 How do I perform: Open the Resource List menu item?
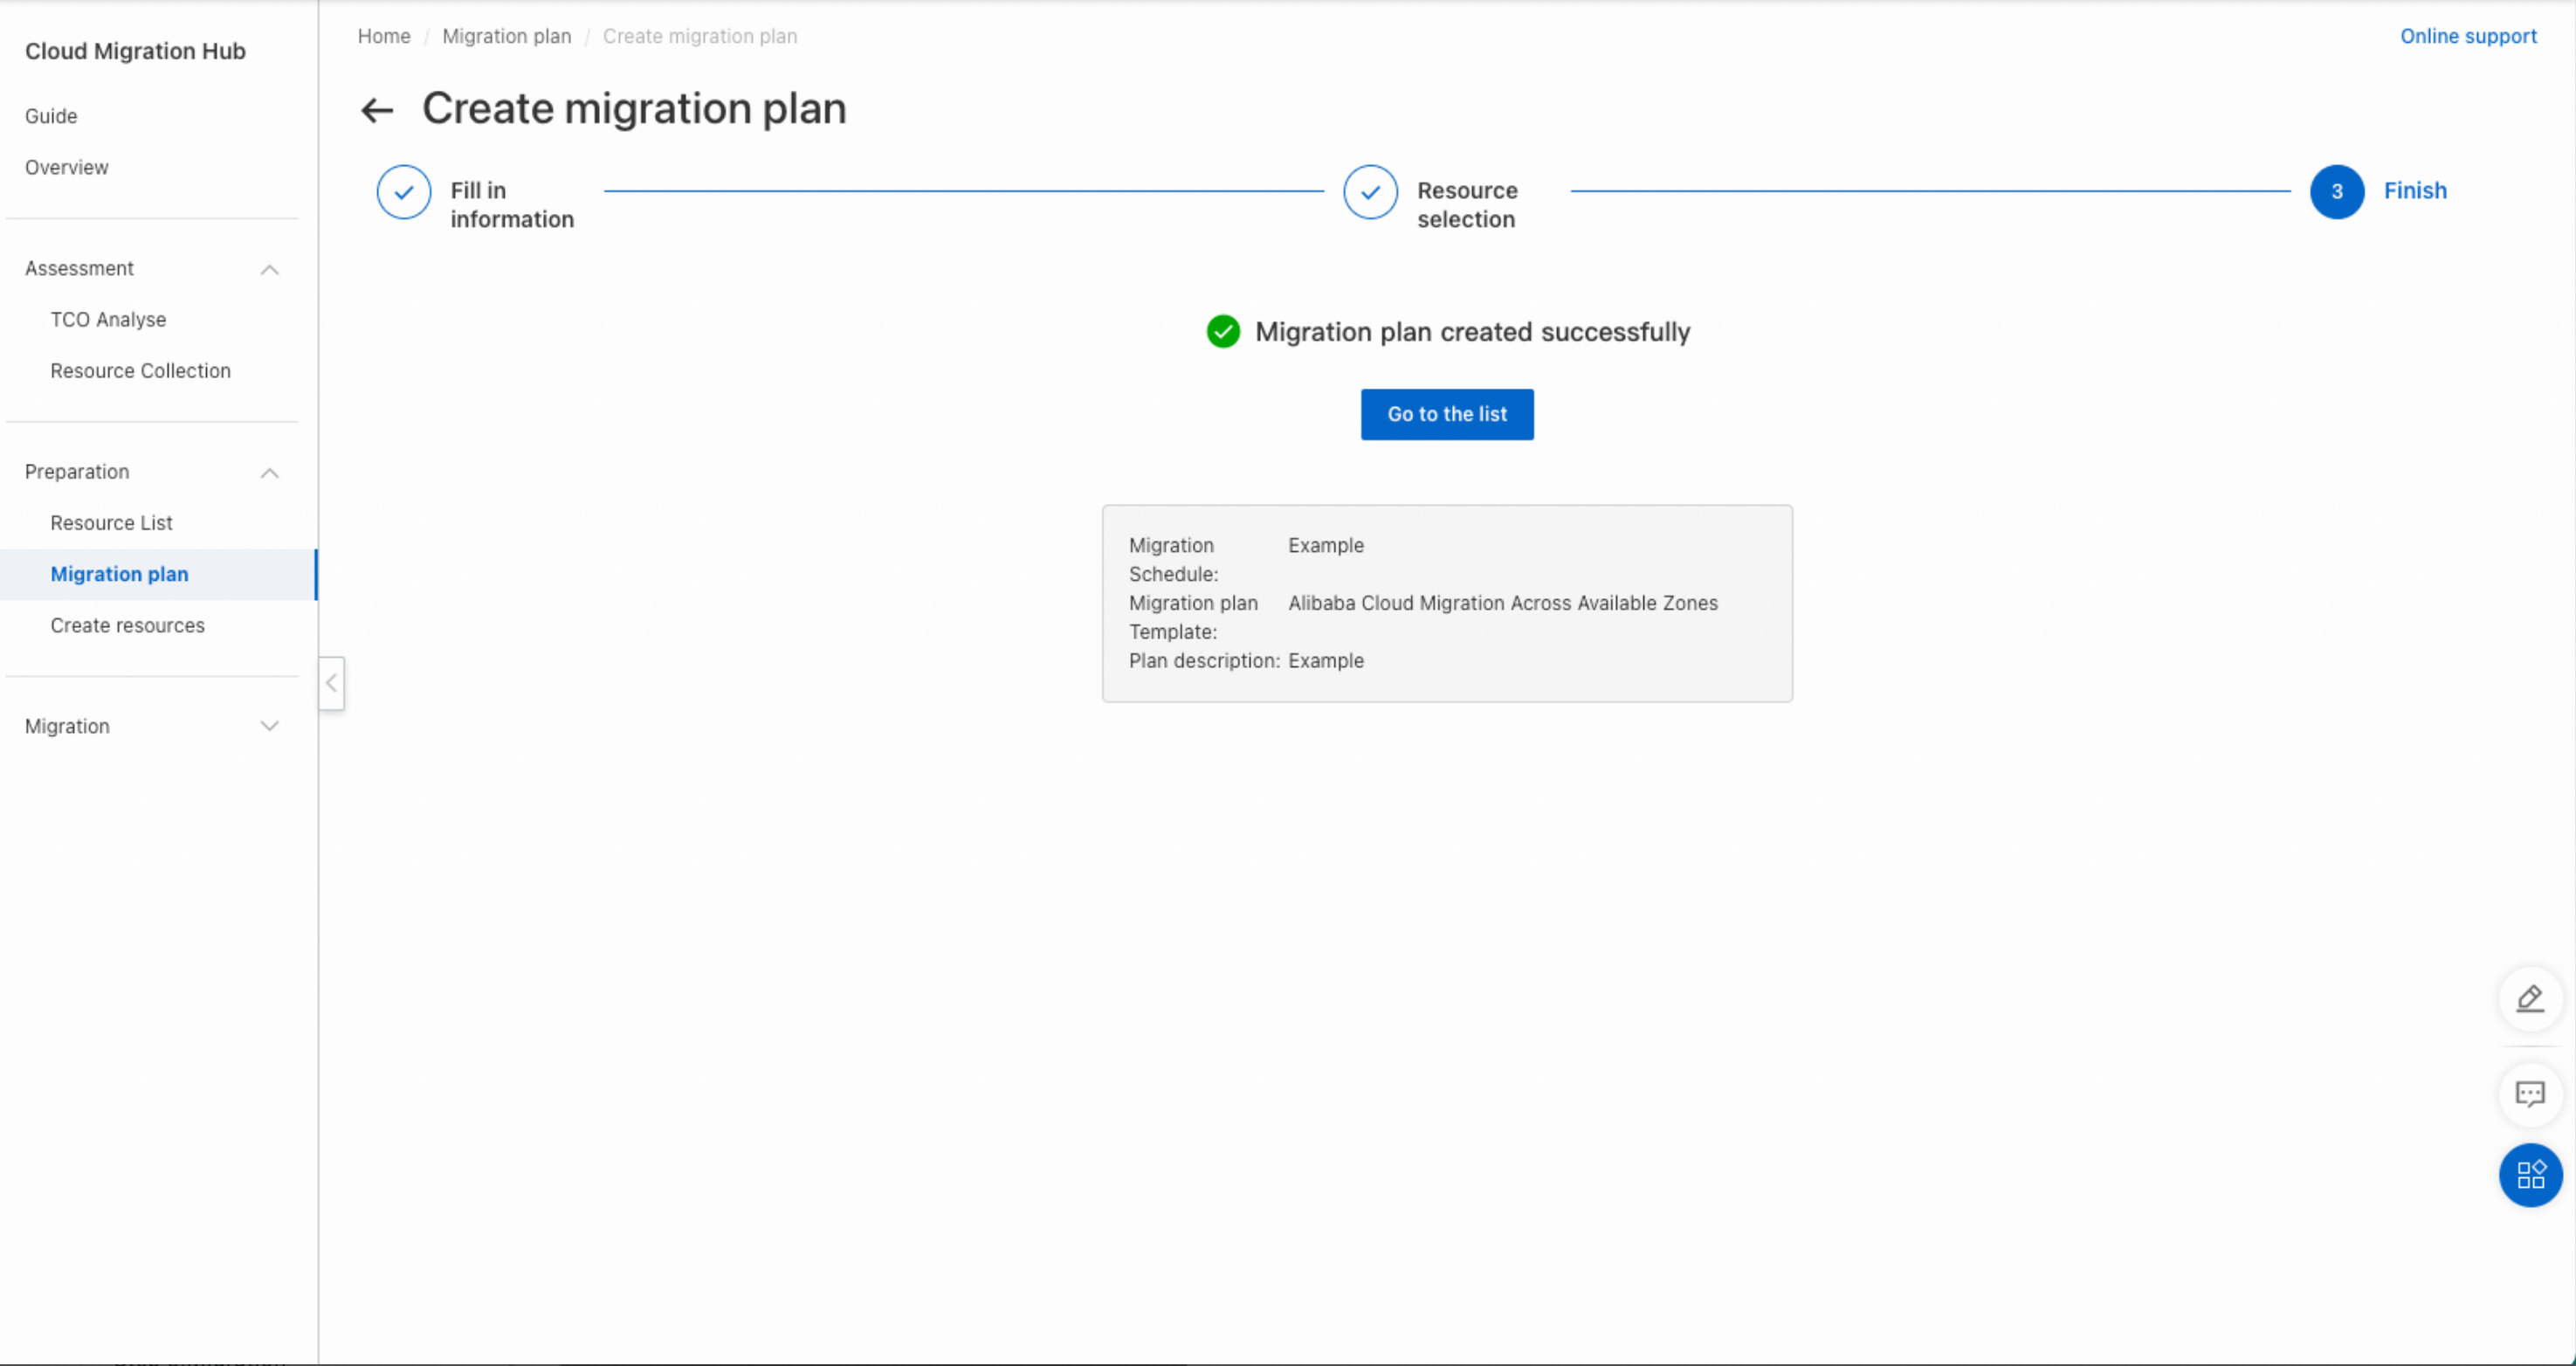tap(111, 523)
